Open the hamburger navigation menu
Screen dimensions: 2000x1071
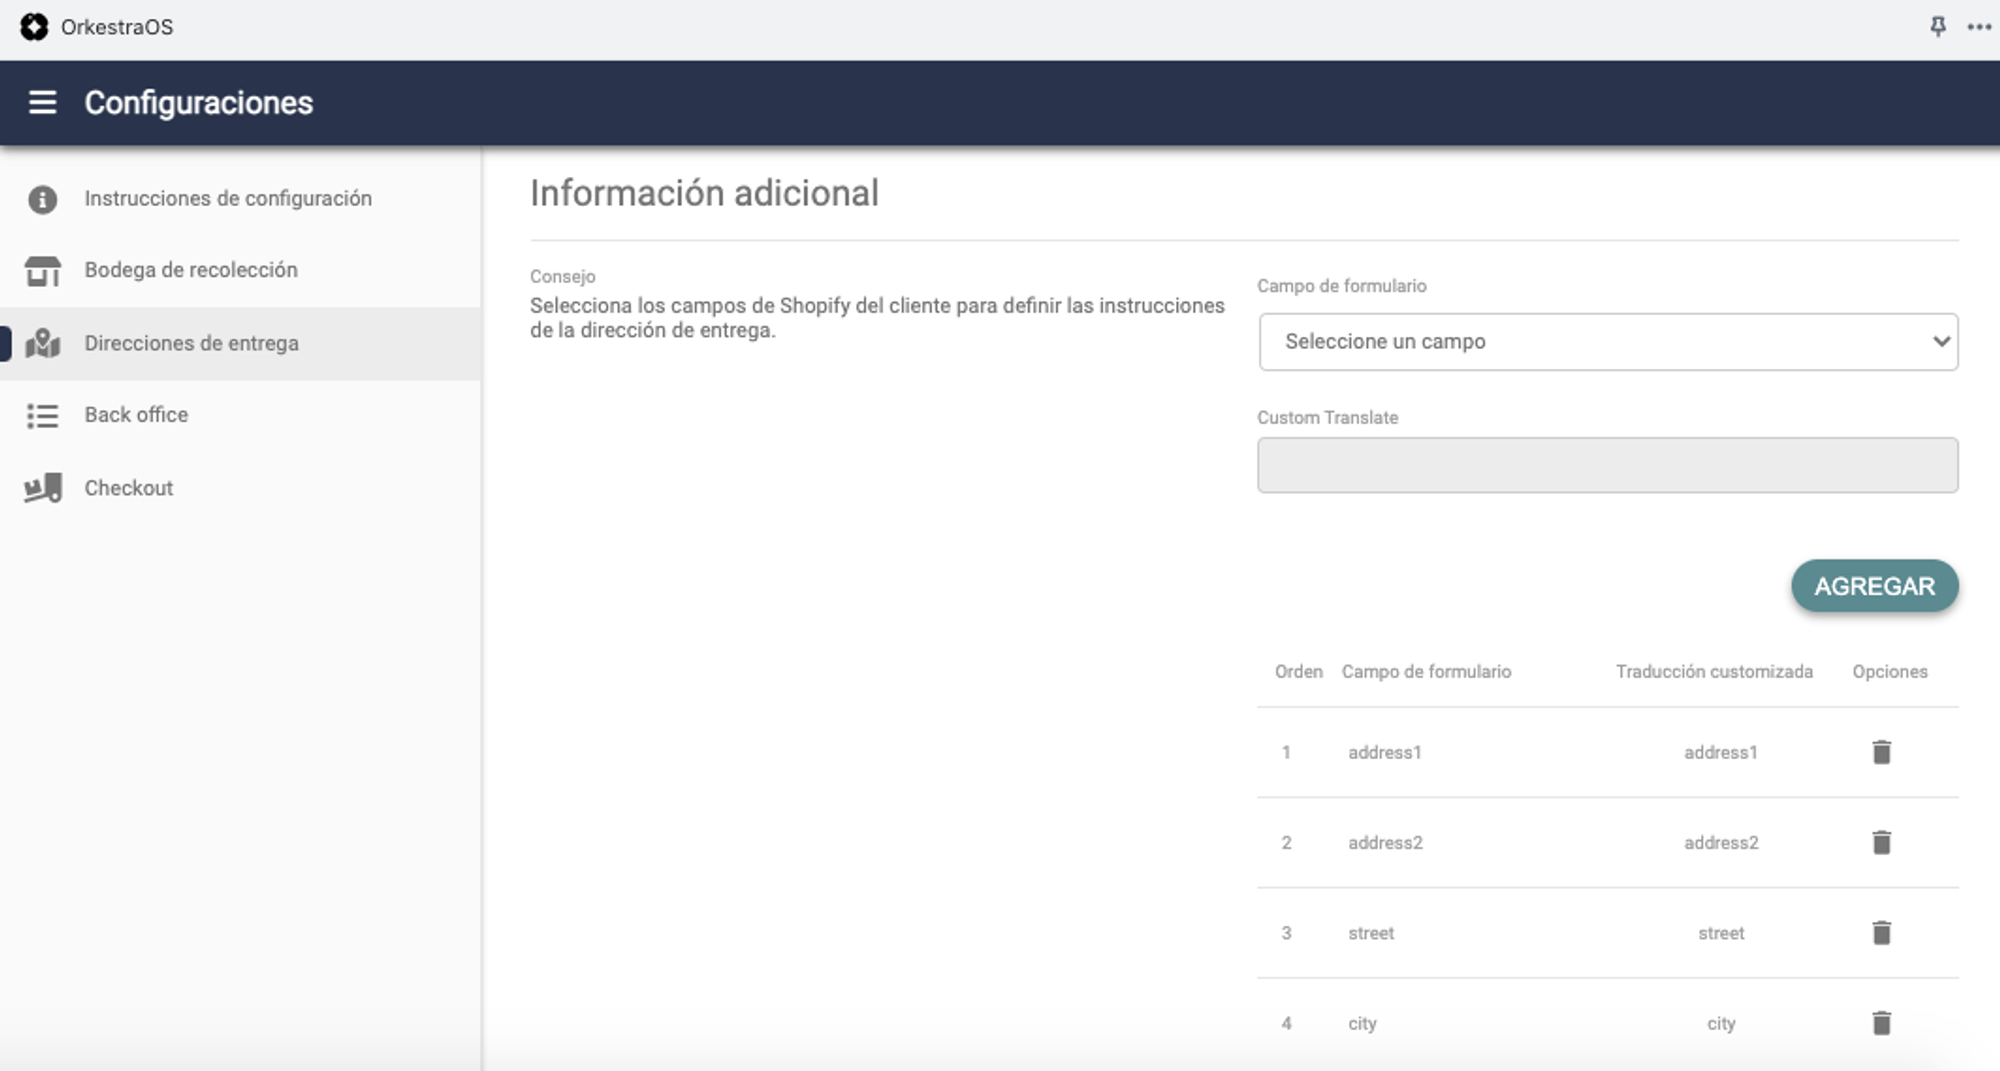coord(42,102)
